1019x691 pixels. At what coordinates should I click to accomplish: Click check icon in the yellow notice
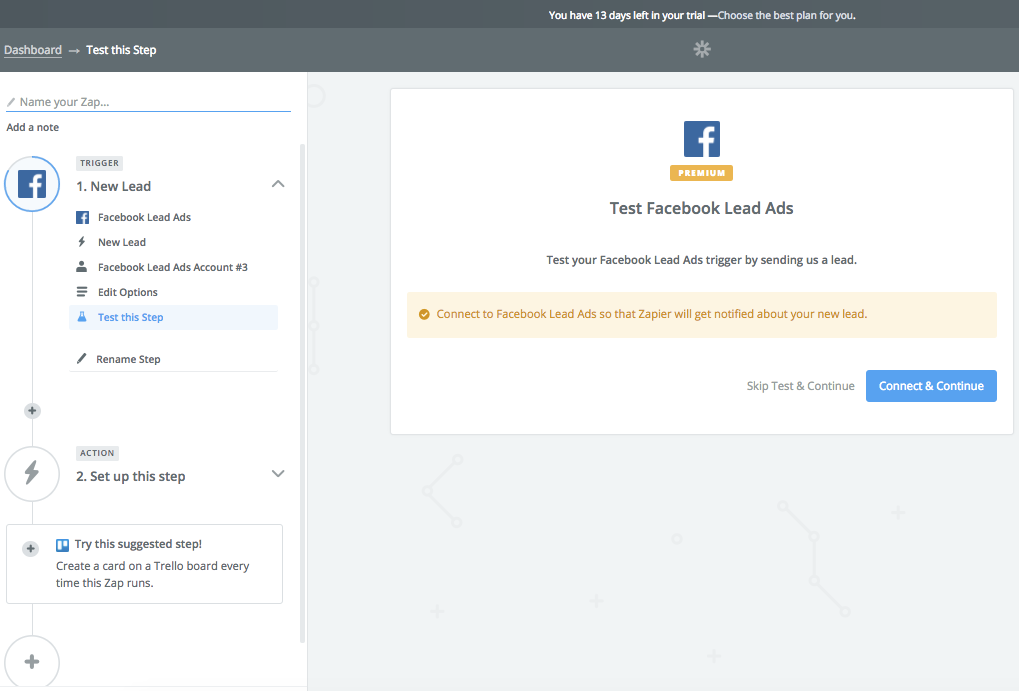click(x=424, y=315)
